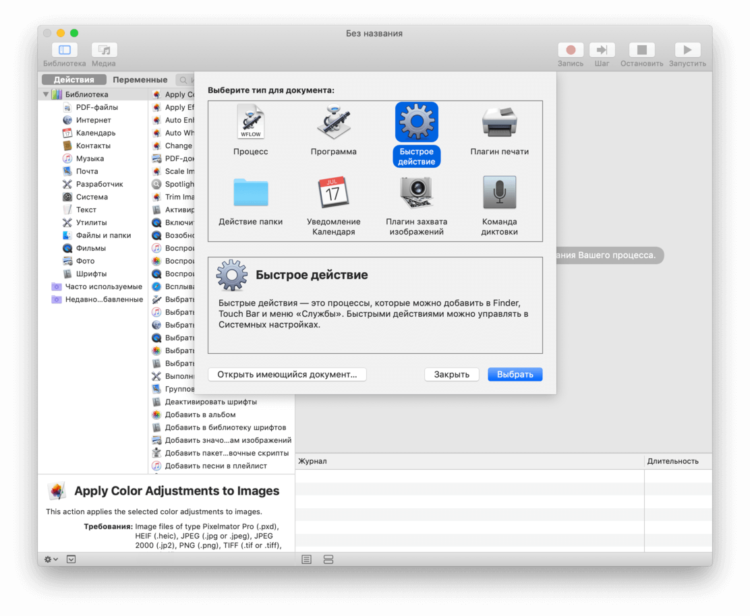Select the Процесс document type icon
This screenshot has width=750, height=616.
[251, 121]
